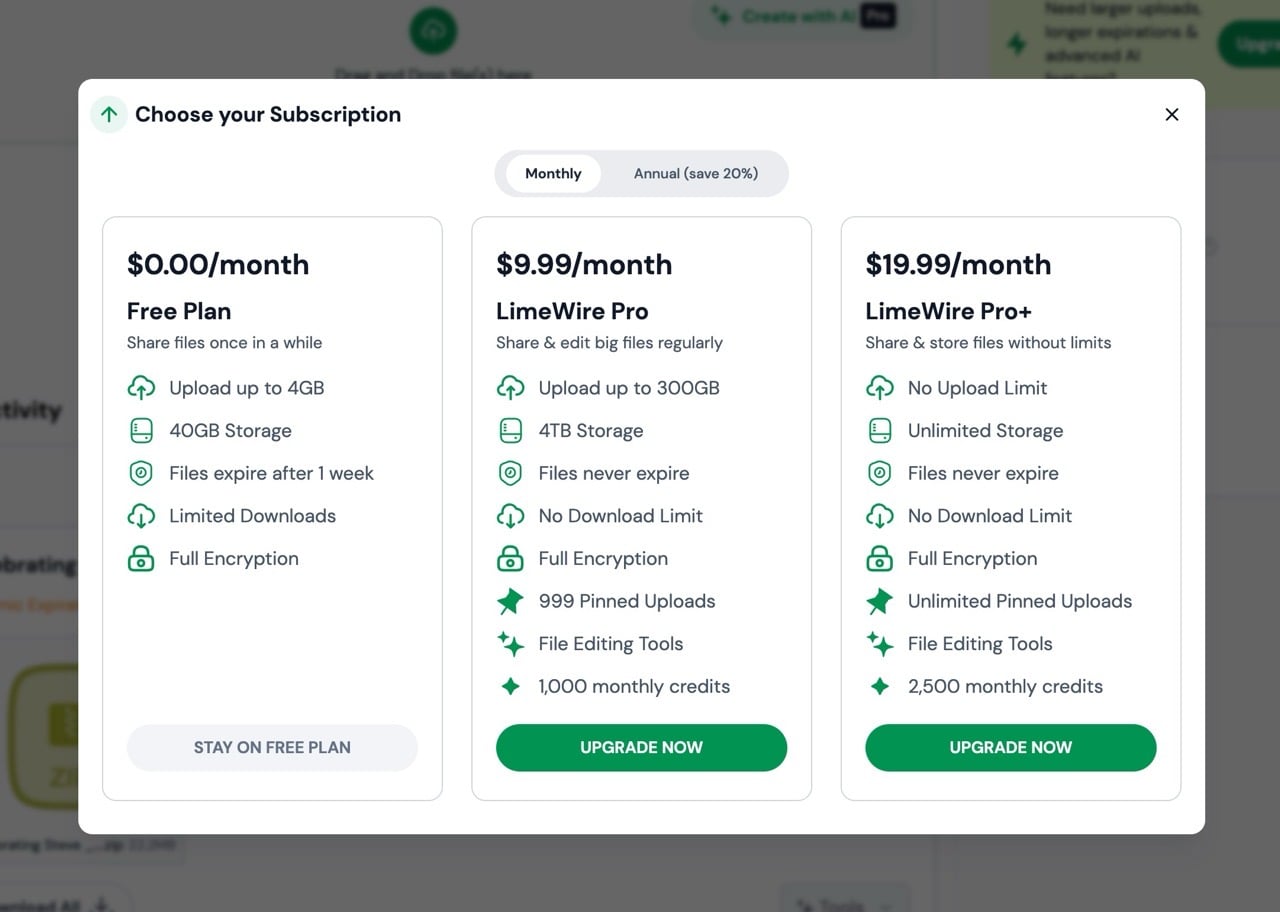1280x912 pixels.
Task: Click Upgrade Now under LimeWire Pro+
Action: 1010,747
